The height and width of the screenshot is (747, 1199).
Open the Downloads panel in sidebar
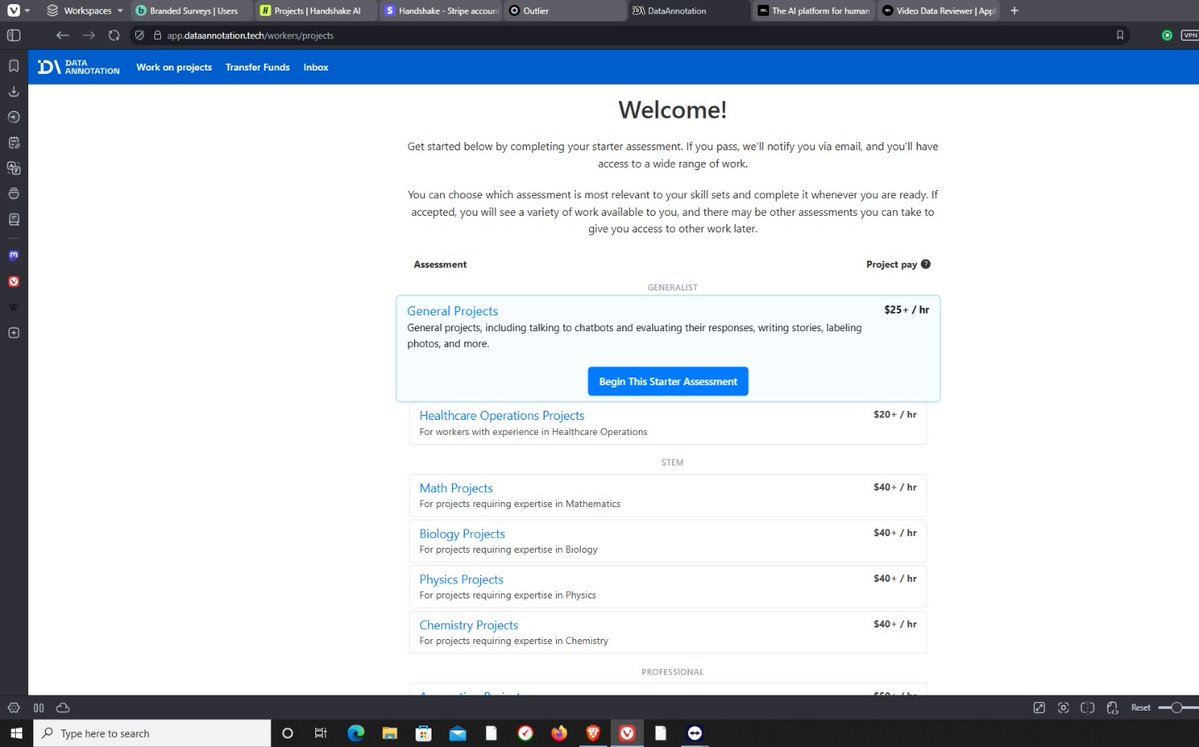point(14,91)
